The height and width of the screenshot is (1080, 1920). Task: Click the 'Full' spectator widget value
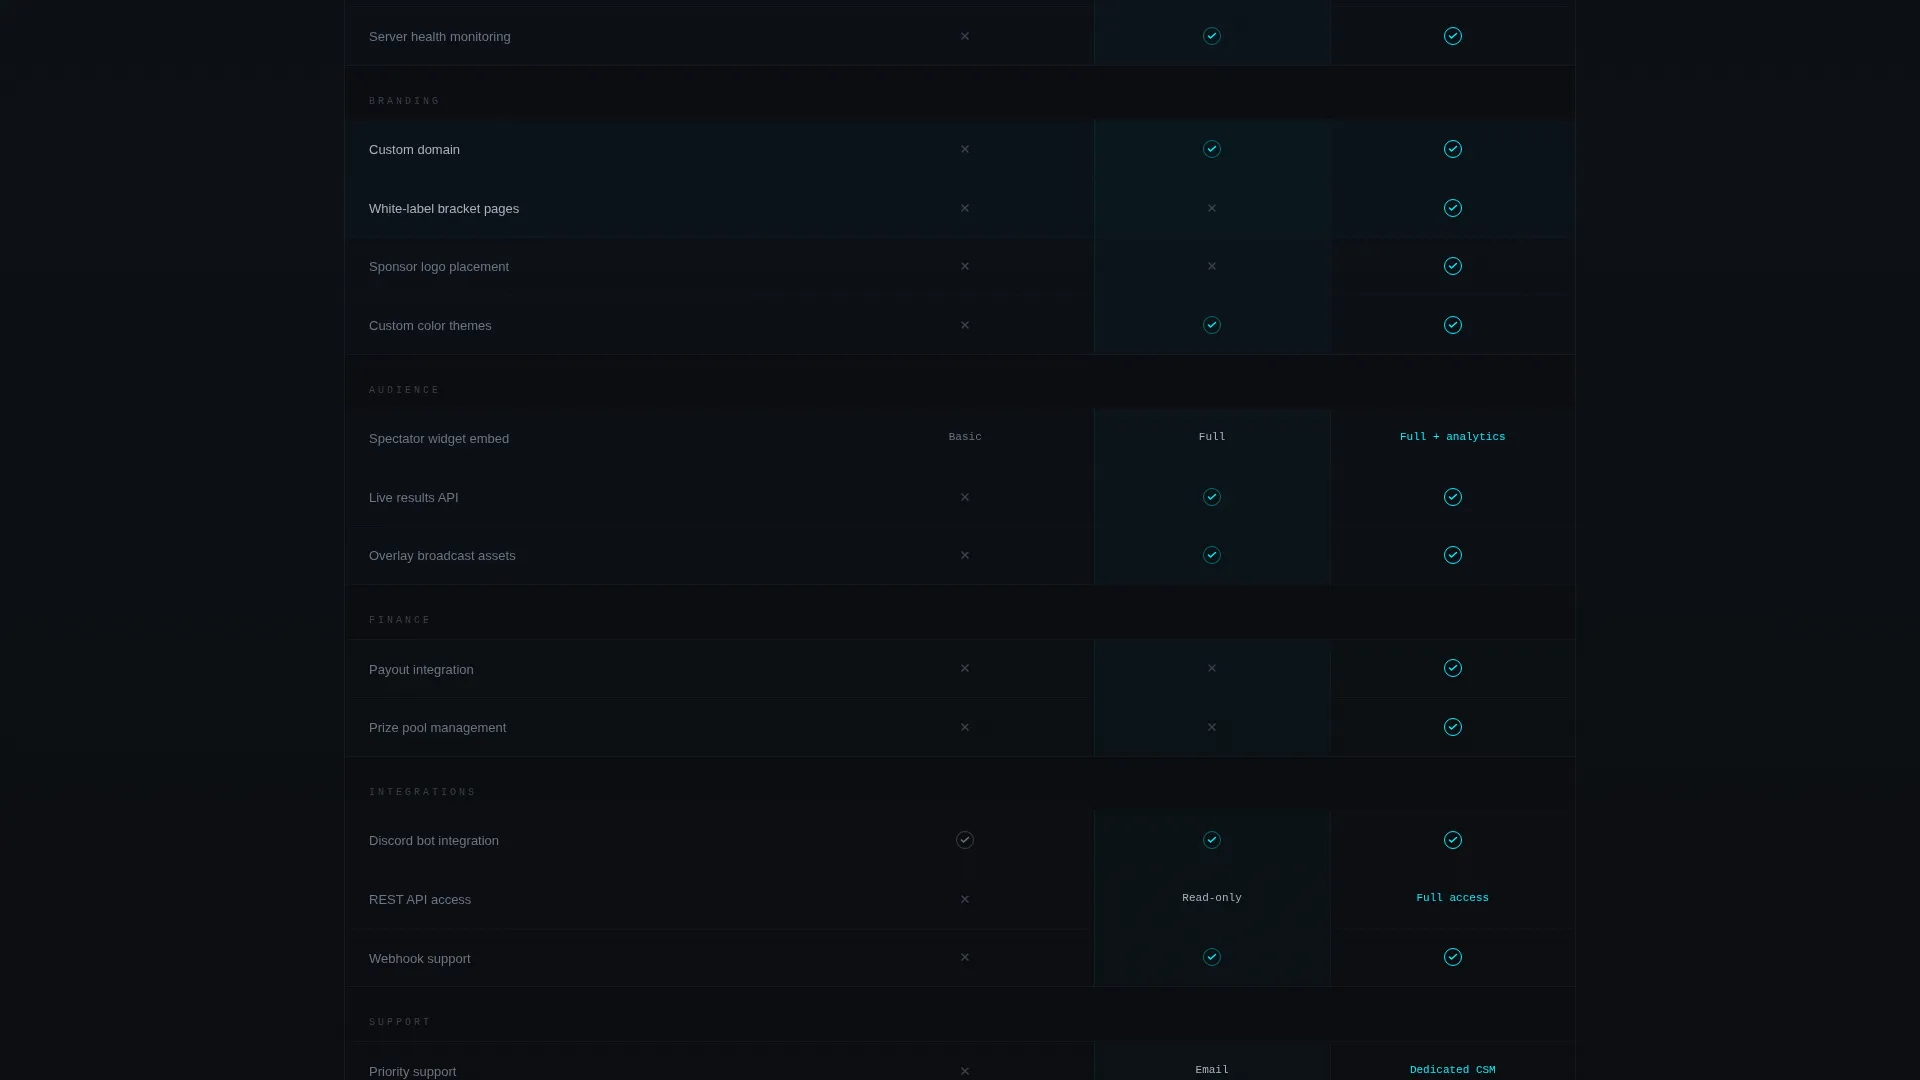click(x=1212, y=437)
